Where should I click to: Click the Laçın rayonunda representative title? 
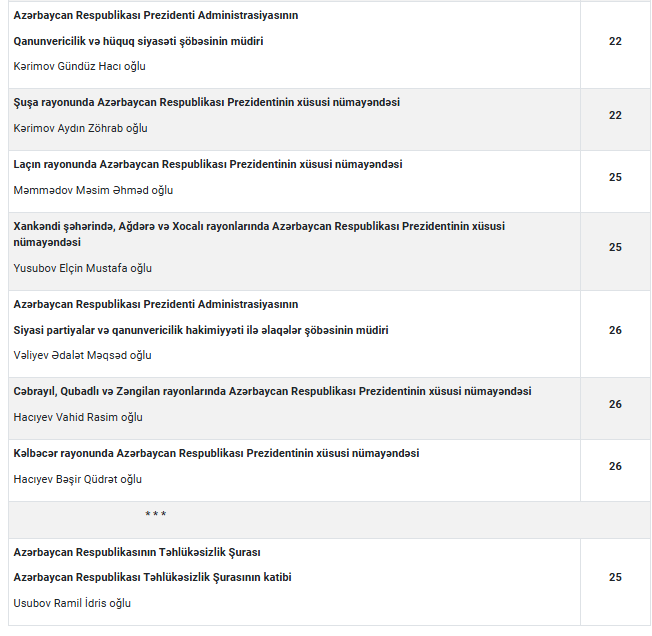(x=208, y=165)
